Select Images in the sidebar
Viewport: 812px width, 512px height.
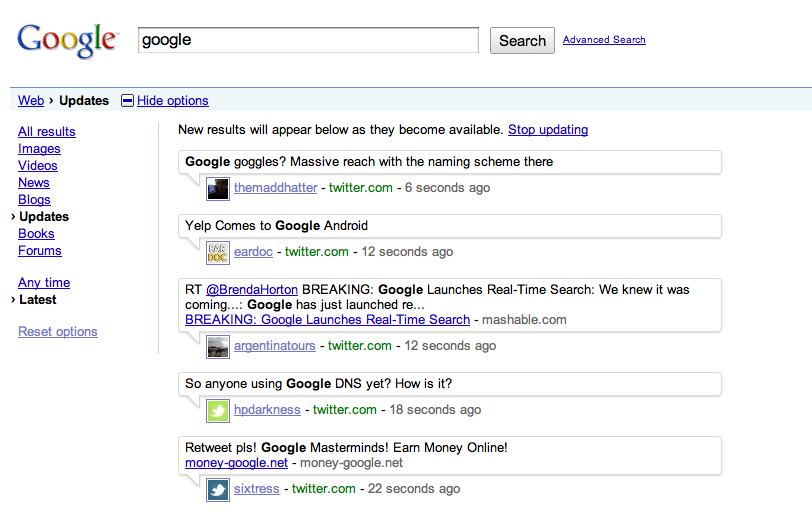[39, 149]
